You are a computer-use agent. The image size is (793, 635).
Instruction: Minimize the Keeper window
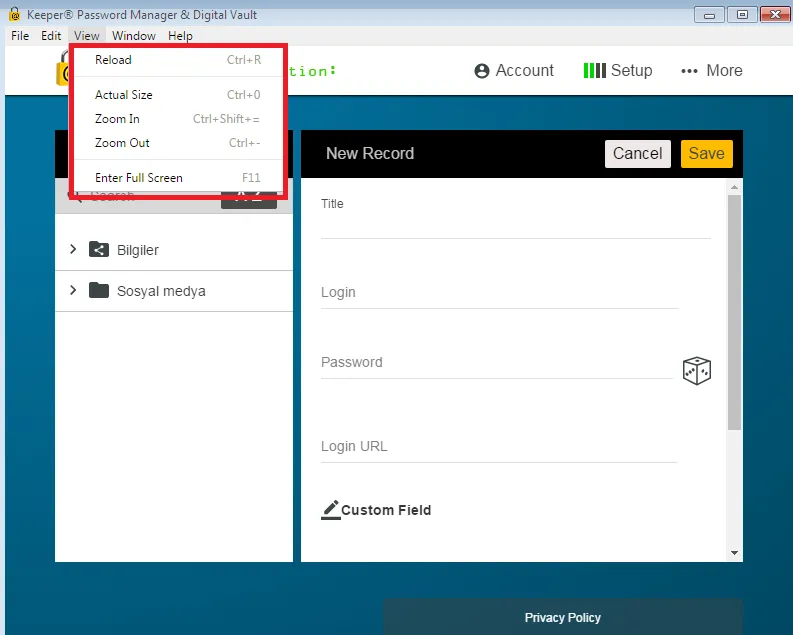coord(709,15)
